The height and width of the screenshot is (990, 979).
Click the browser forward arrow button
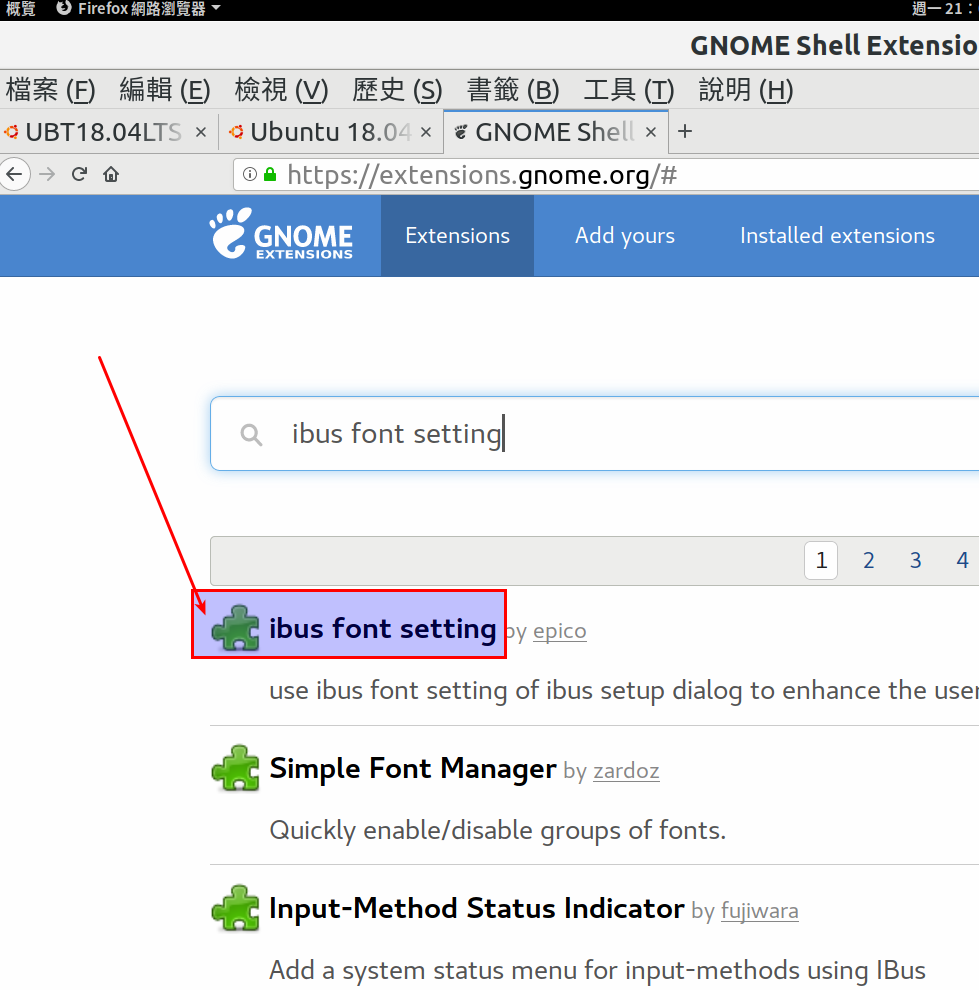pyautogui.click(x=47, y=174)
